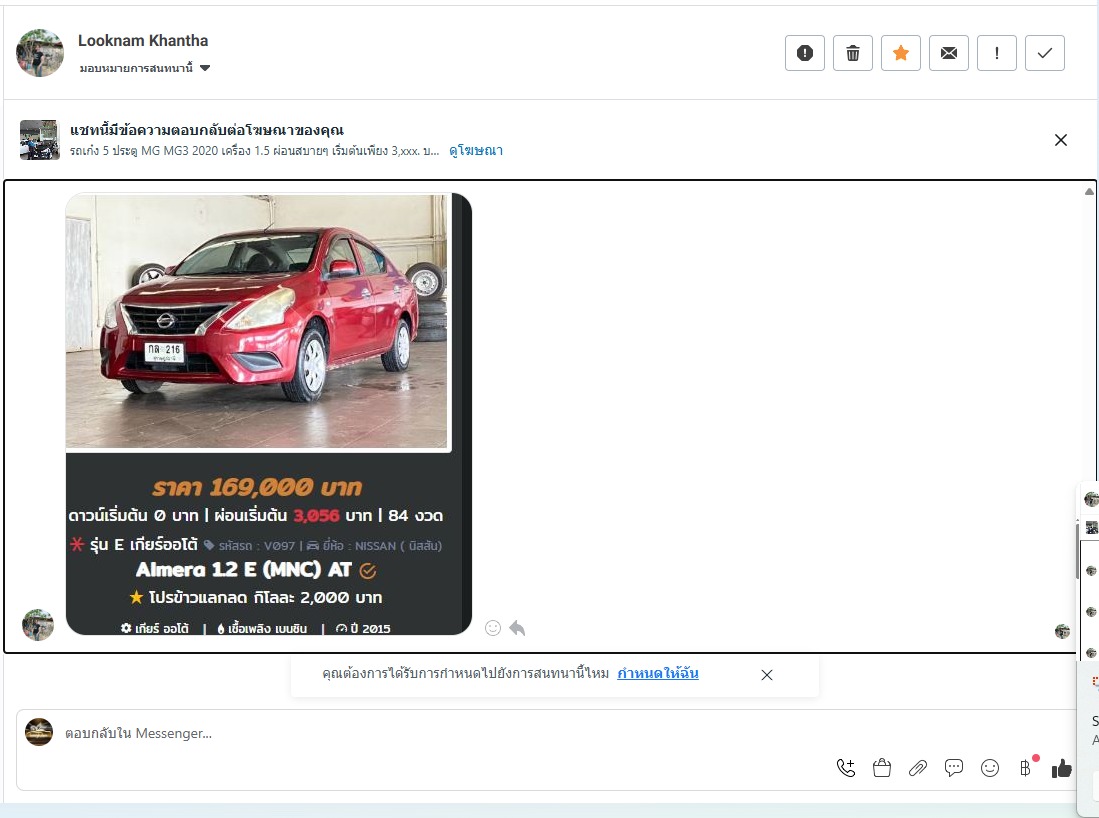Open the MG3 ad thumbnail image
This screenshot has width=1099, height=818.
[39, 139]
